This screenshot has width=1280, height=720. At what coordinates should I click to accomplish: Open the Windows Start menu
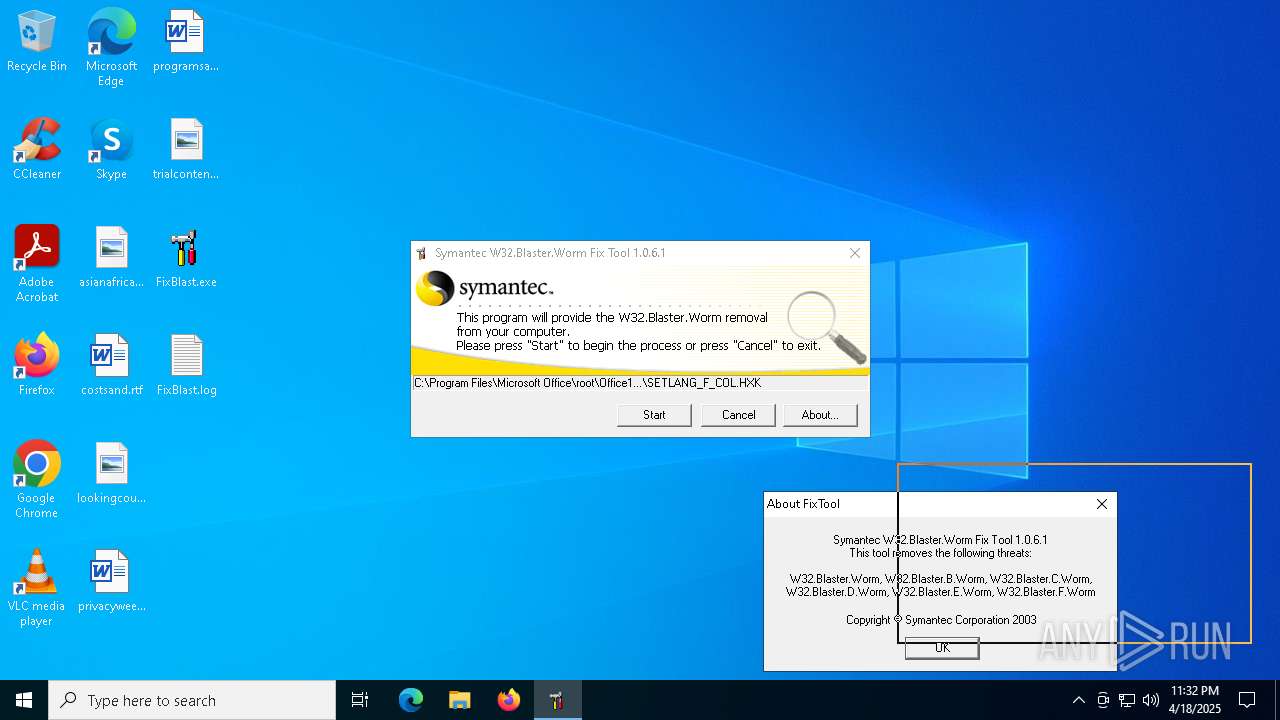coord(24,700)
